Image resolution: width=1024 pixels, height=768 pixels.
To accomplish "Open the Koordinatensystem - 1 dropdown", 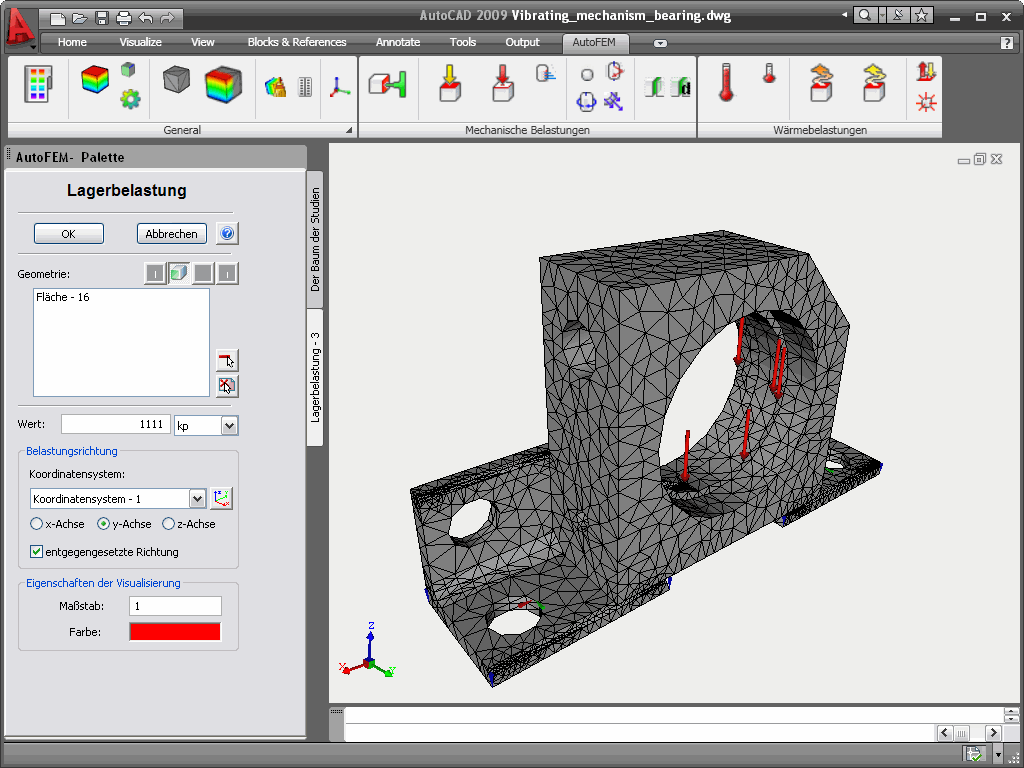I will click(x=197, y=499).
